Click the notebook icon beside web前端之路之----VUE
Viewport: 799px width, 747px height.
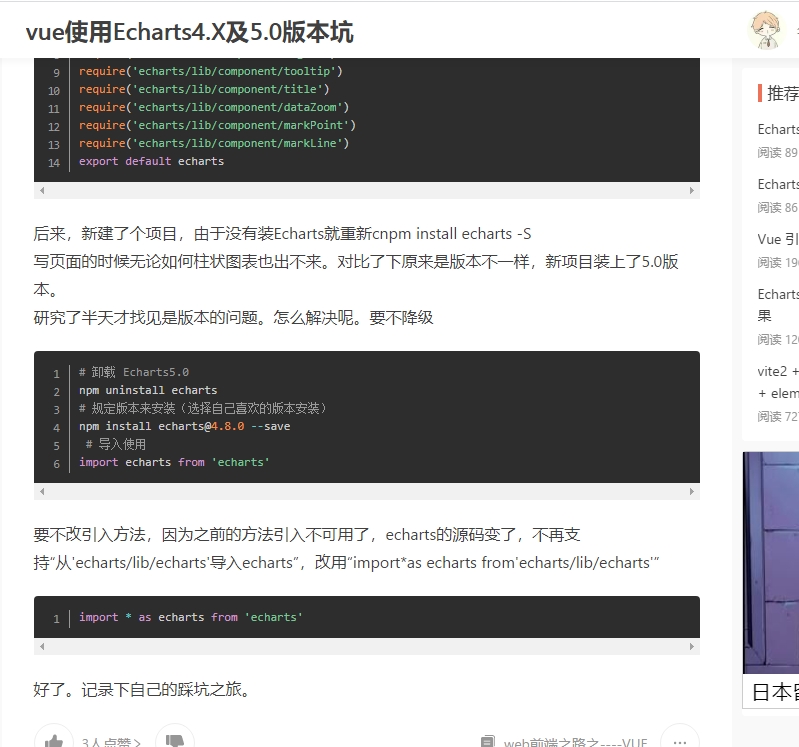coord(488,741)
